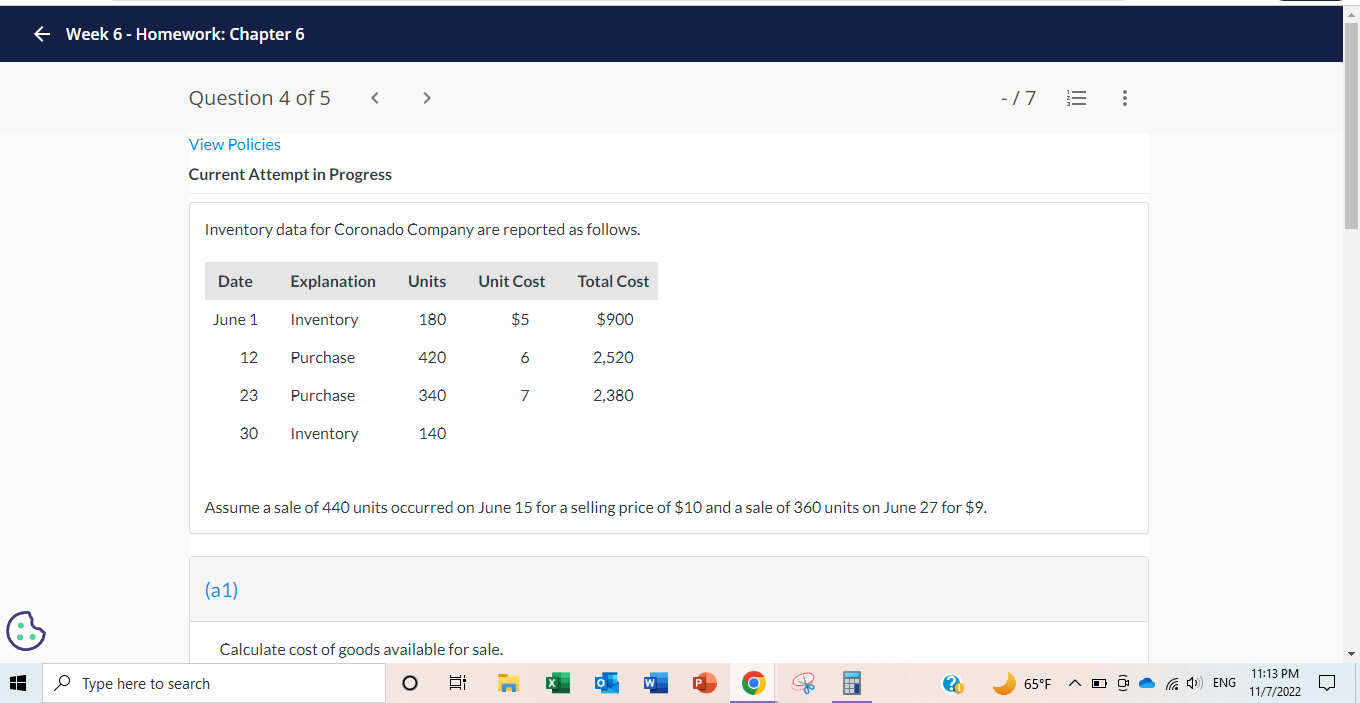Image resolution: width=1360 pixels, height=703 pixels.
Task: Open the View Policies link
Action: click(x=235, y=145)
